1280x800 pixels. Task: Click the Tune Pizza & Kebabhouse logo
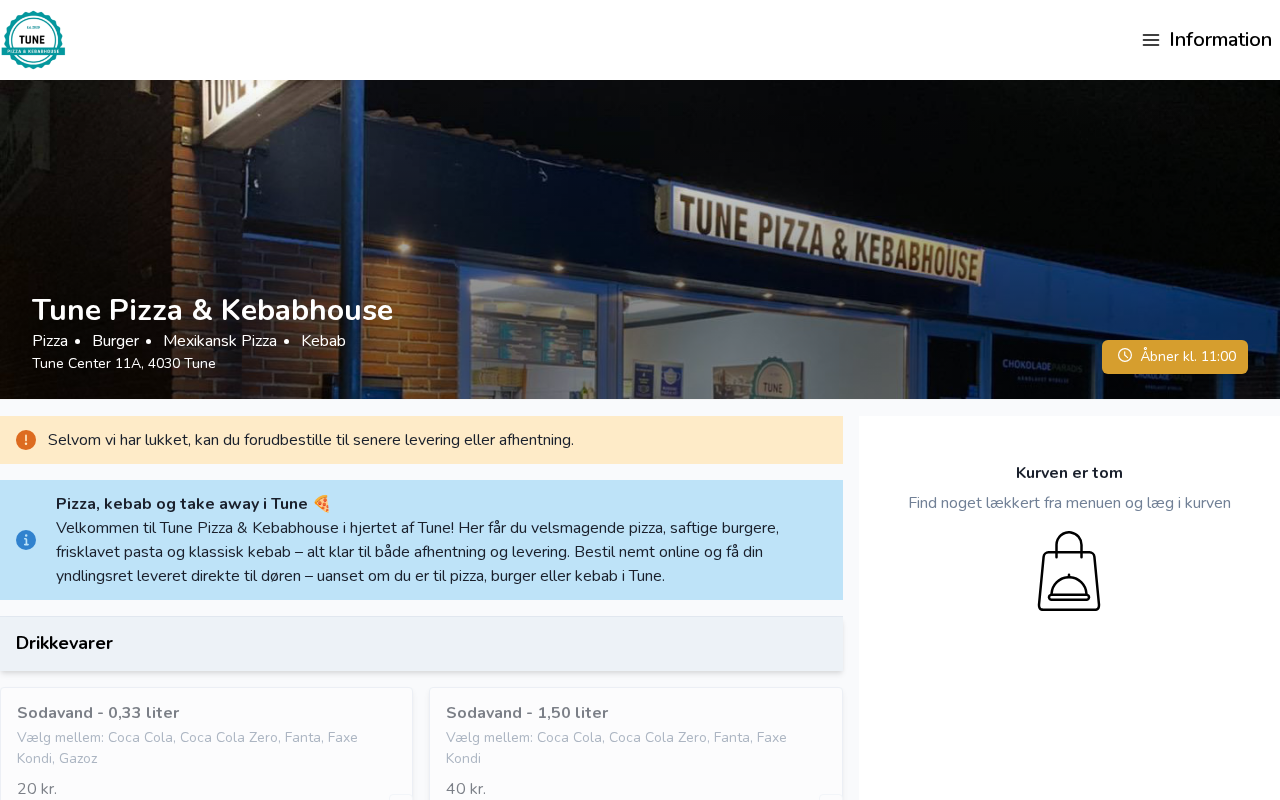[34, 40]
